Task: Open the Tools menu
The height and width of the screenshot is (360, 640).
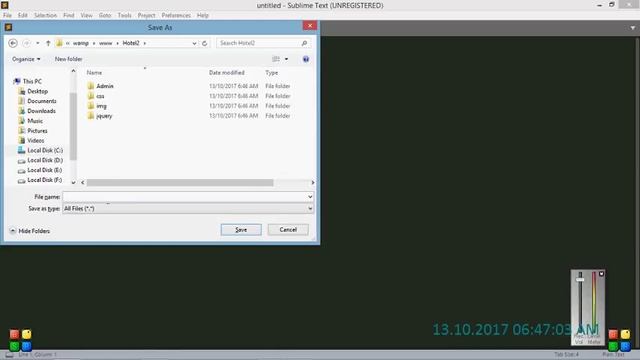Action: (x=124, y=15)
